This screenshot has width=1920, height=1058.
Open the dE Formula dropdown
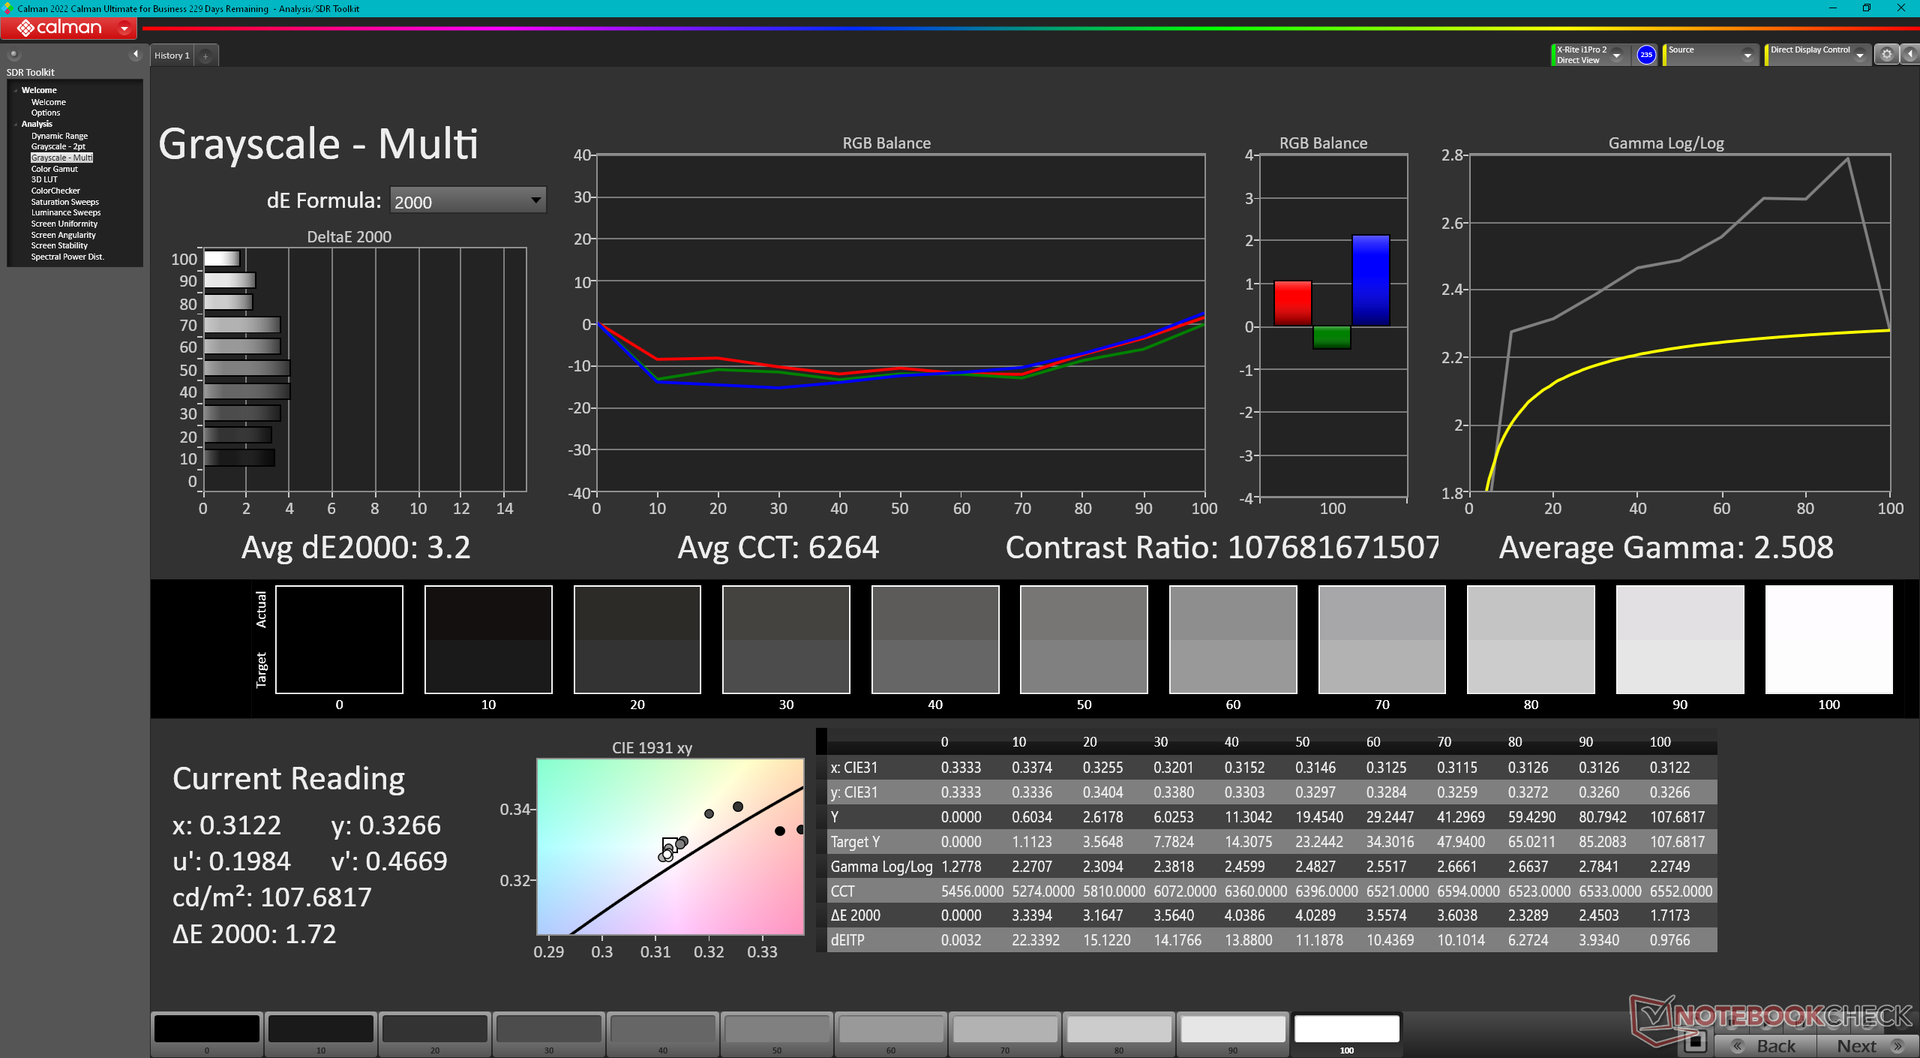467,201
